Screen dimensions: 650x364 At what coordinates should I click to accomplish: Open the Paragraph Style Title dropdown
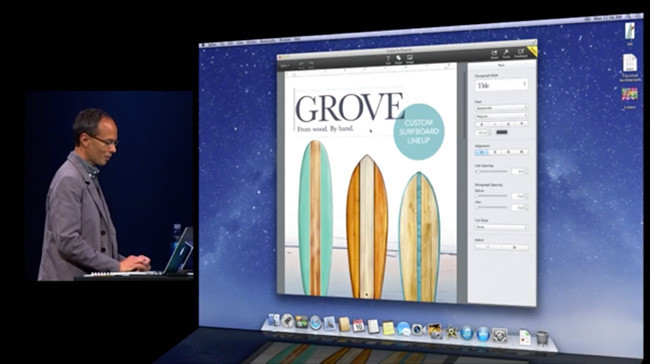pyautogui.click(x=501, y=85)
